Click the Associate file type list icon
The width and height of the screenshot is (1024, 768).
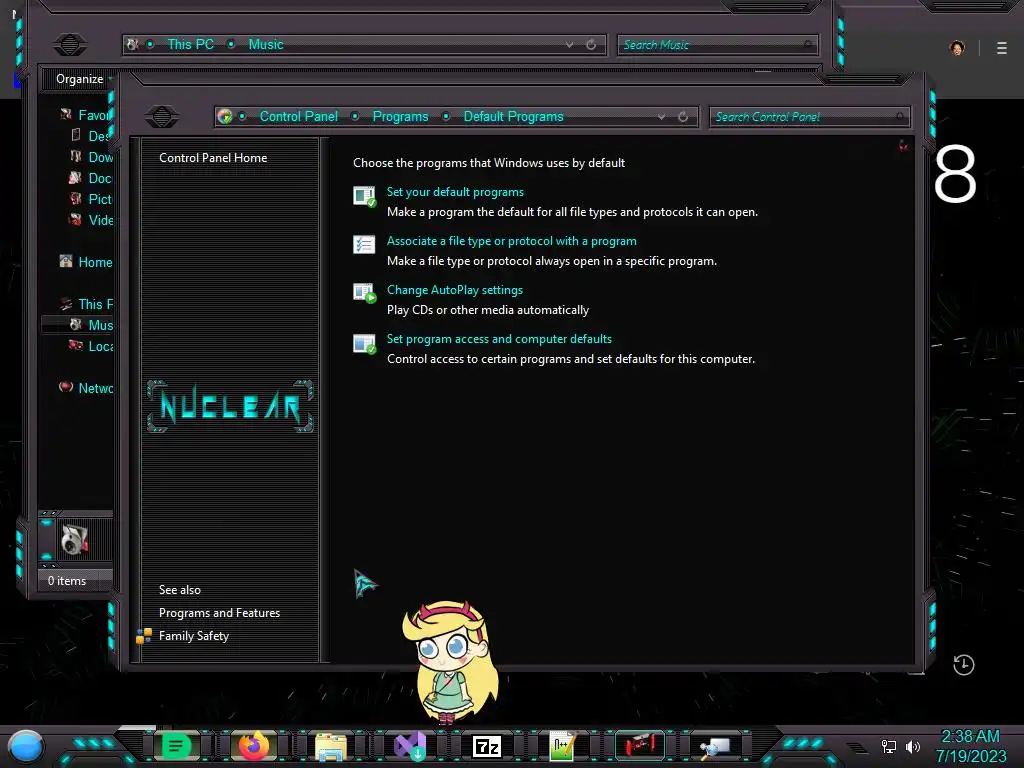pos(364,245)
